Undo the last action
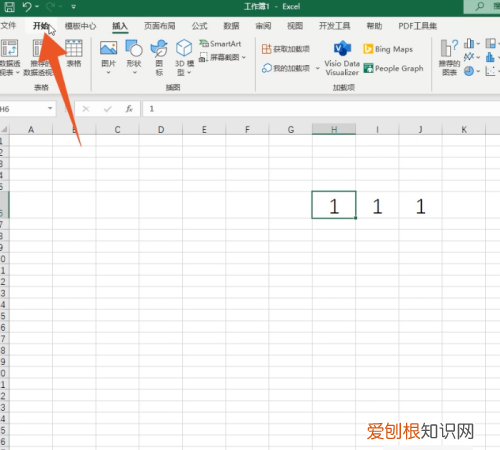The width and height of the screenshot is (500, 450). pyautogui.click(x=27, y=6)
